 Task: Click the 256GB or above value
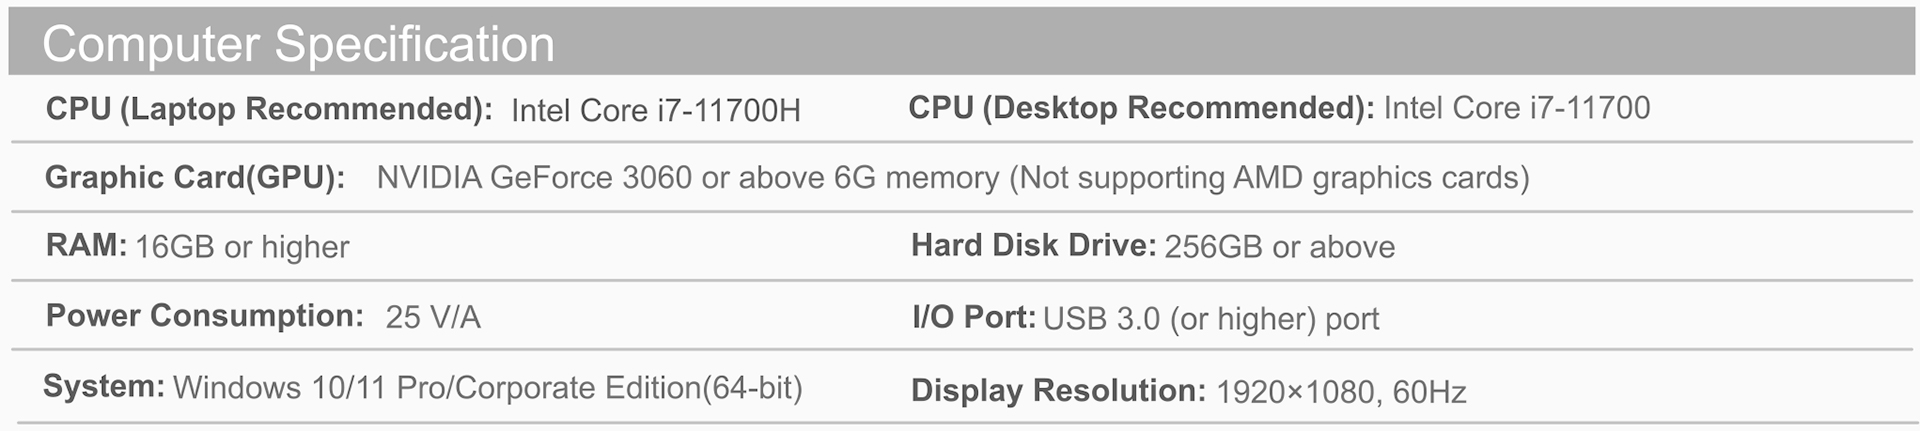1280,247
